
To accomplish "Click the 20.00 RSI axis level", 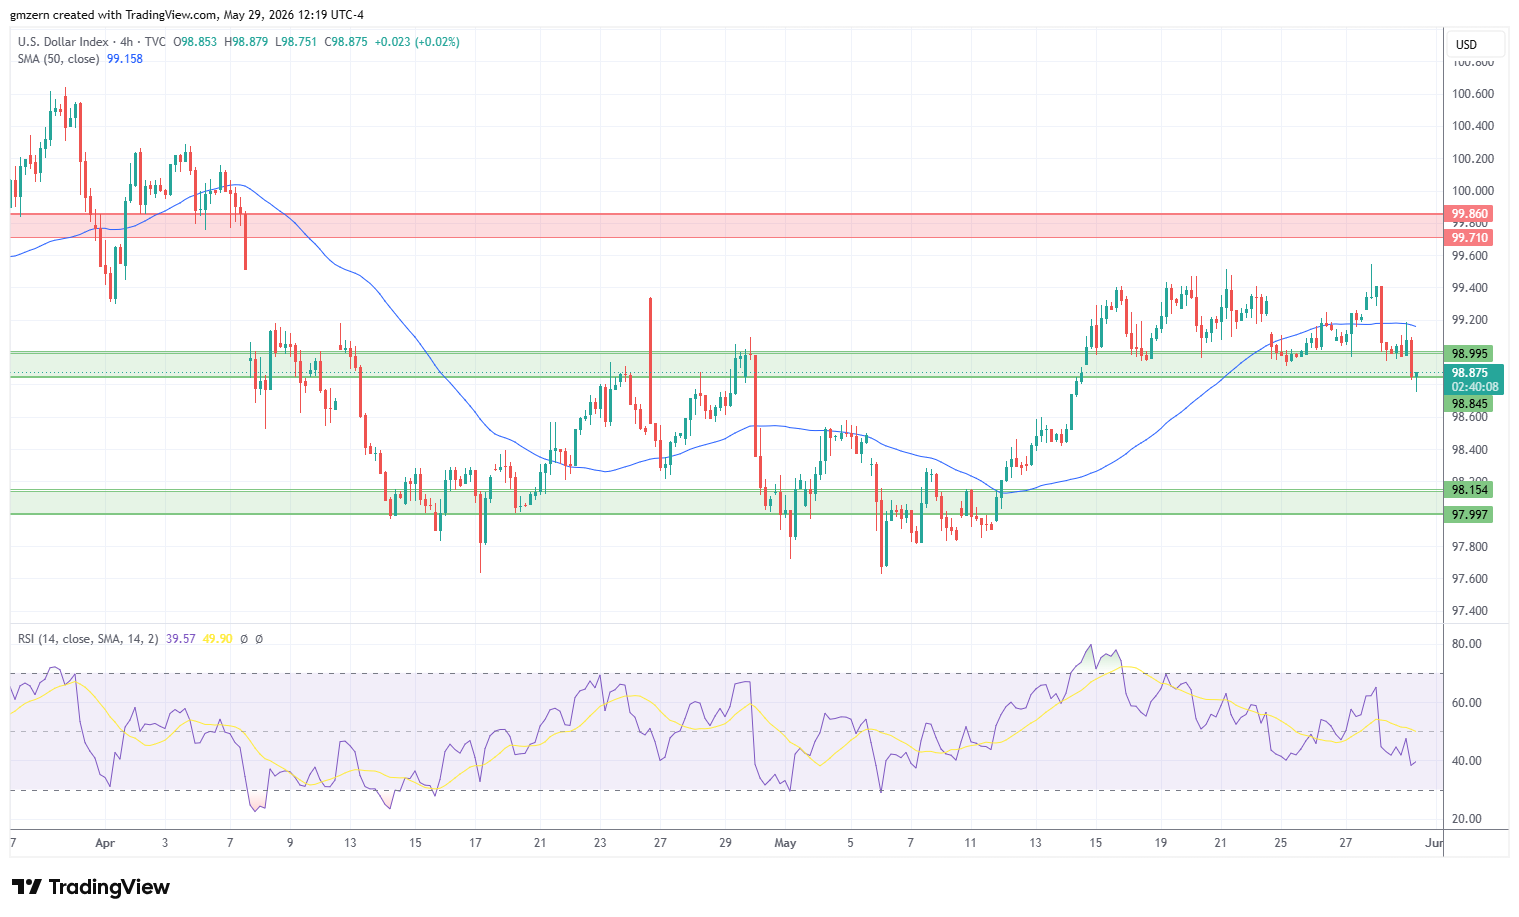I will (1467, 819).
